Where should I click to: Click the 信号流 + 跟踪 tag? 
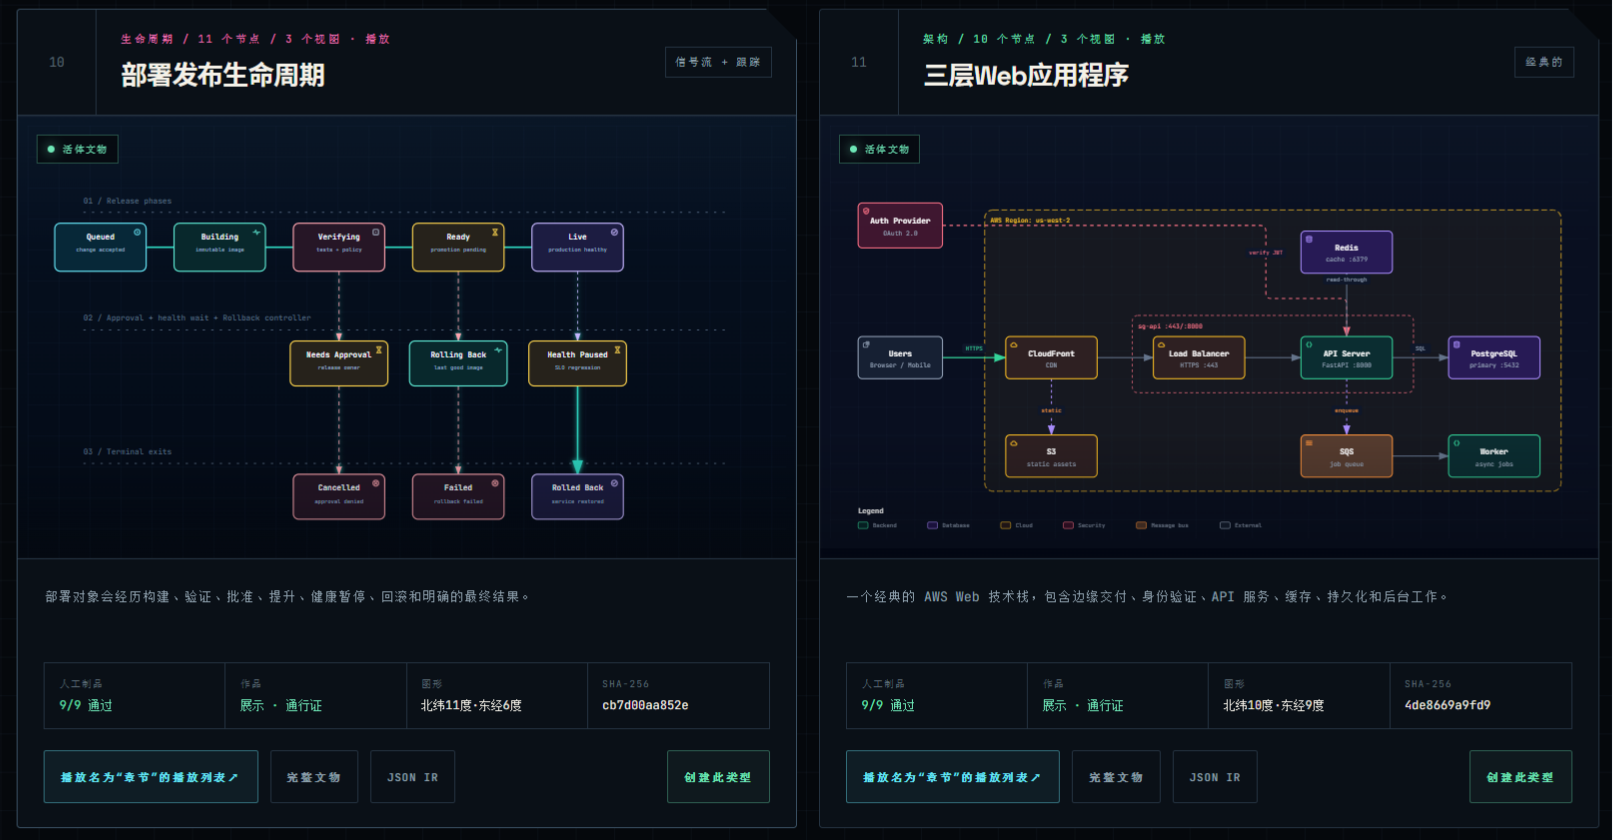(x=718, y=62)
